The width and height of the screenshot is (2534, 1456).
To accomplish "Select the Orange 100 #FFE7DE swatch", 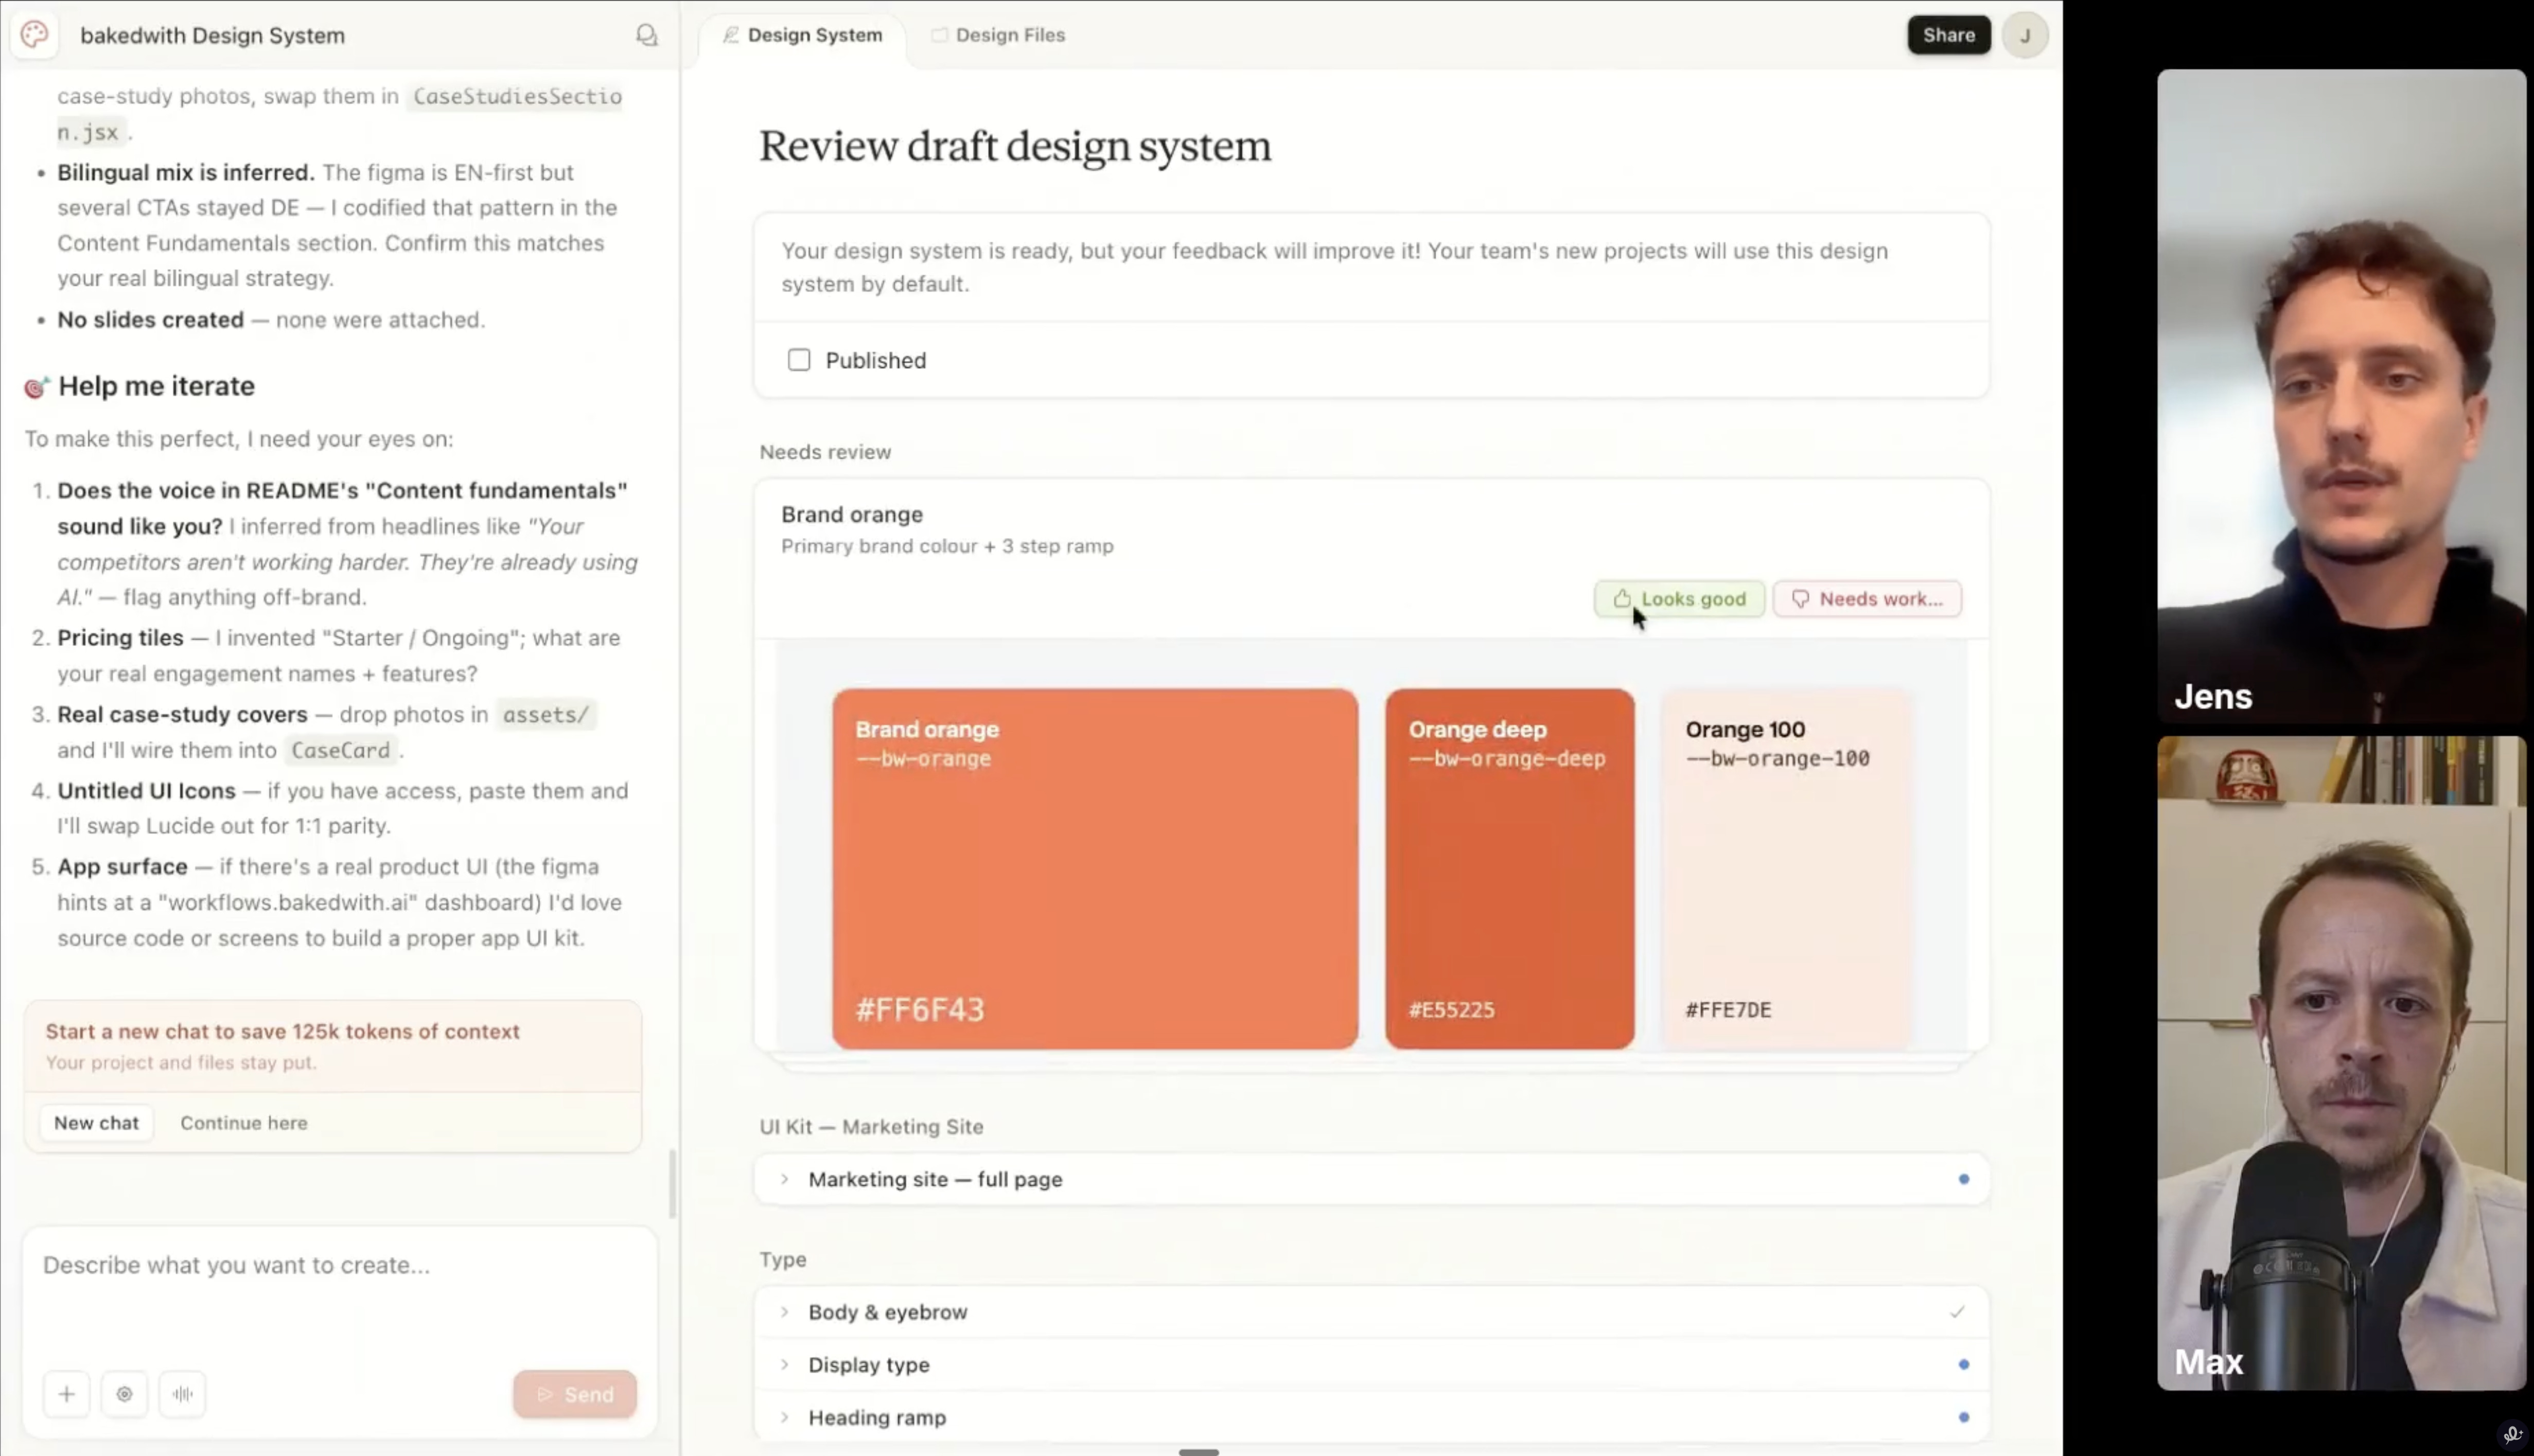I will (1786, 869).
